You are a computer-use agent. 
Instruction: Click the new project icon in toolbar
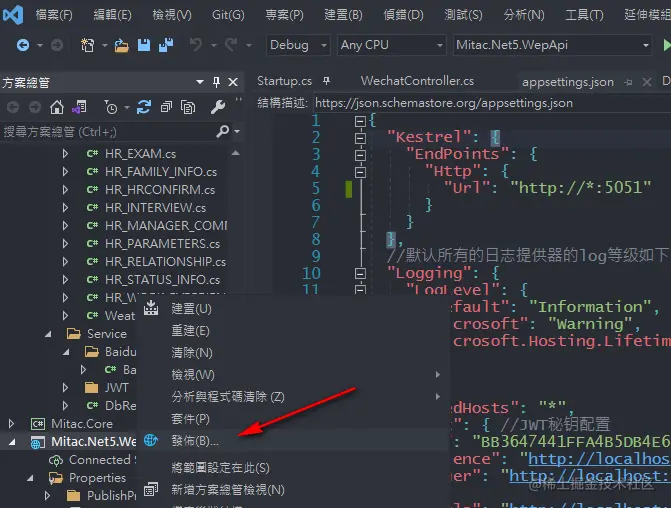click(x=88, y=45)
